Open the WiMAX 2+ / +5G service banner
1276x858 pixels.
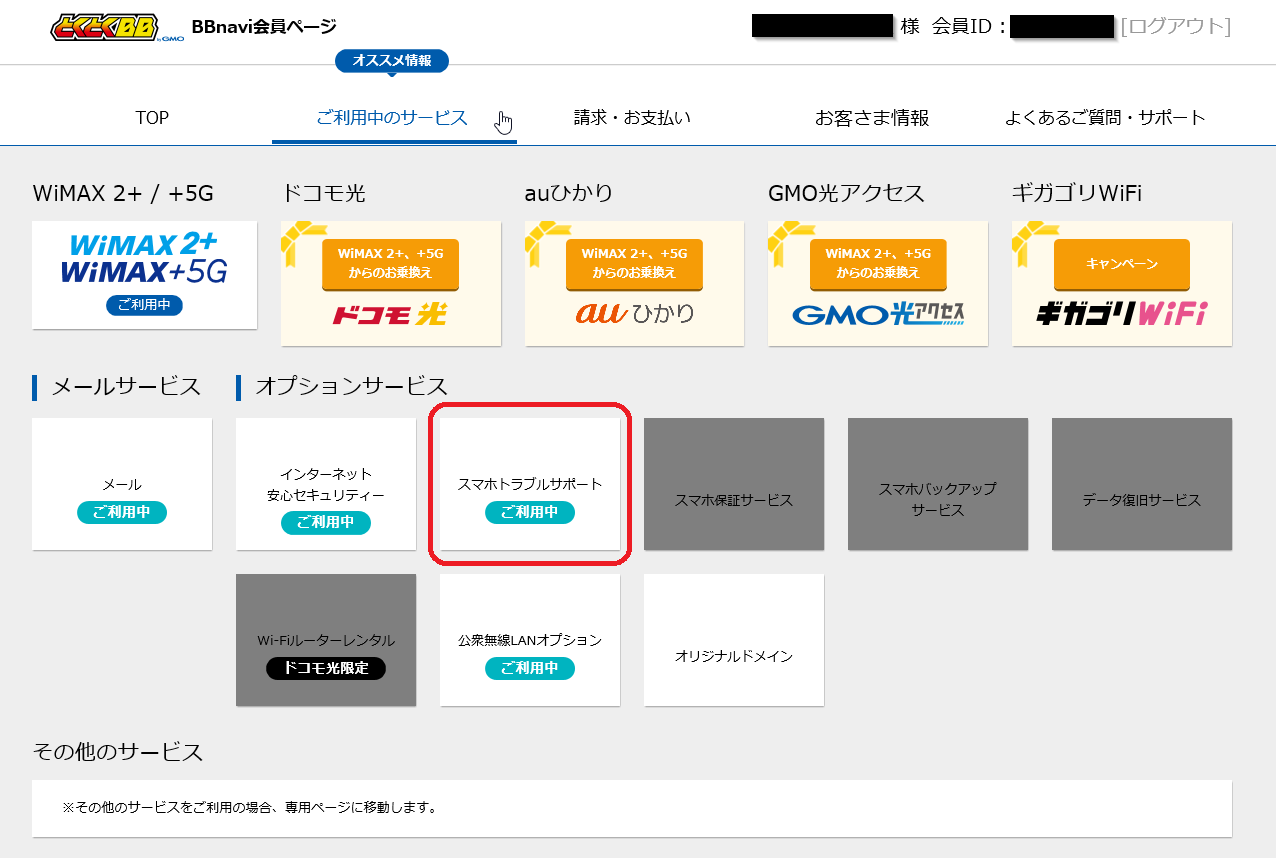[144, 275]
